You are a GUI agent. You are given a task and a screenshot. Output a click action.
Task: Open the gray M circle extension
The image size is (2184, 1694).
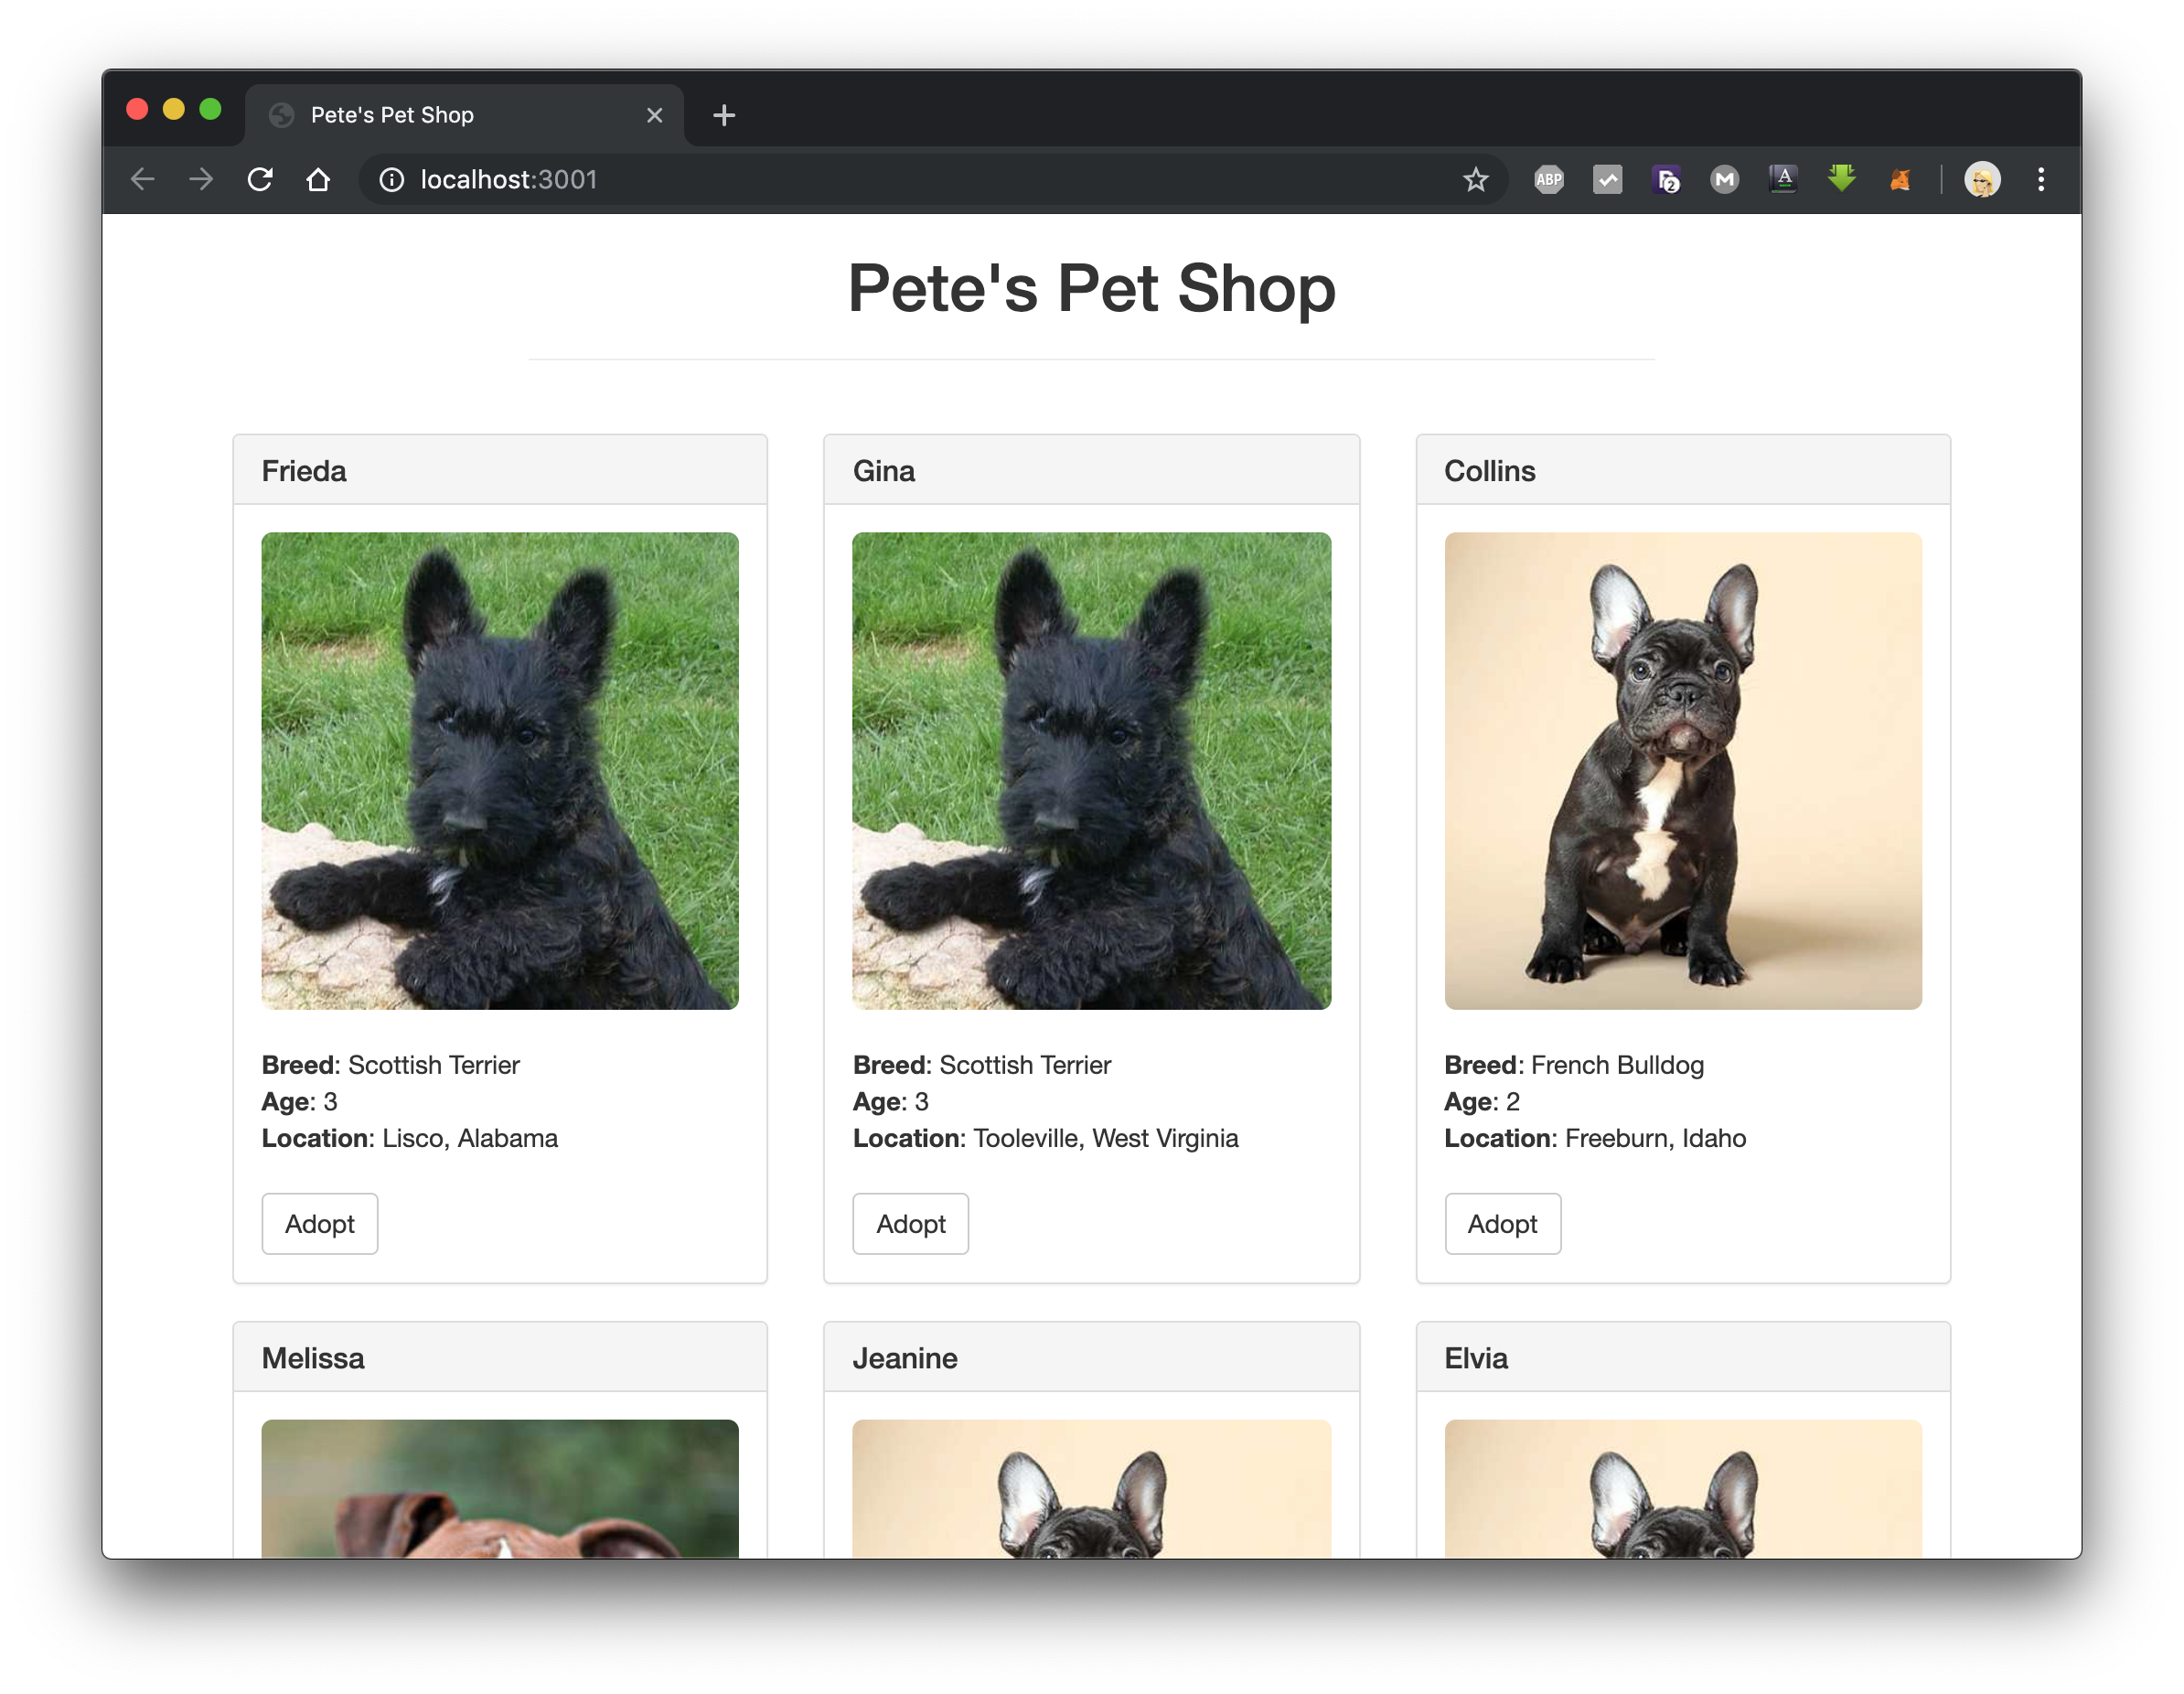coord(1724,180)
